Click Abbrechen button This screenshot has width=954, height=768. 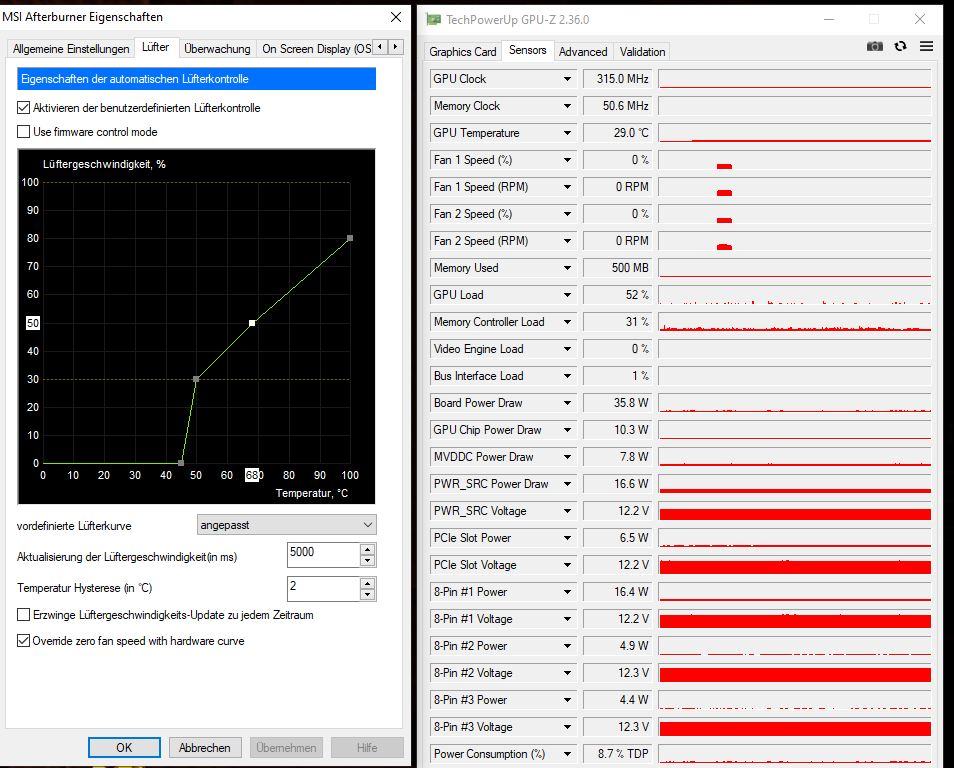[204, 747]
